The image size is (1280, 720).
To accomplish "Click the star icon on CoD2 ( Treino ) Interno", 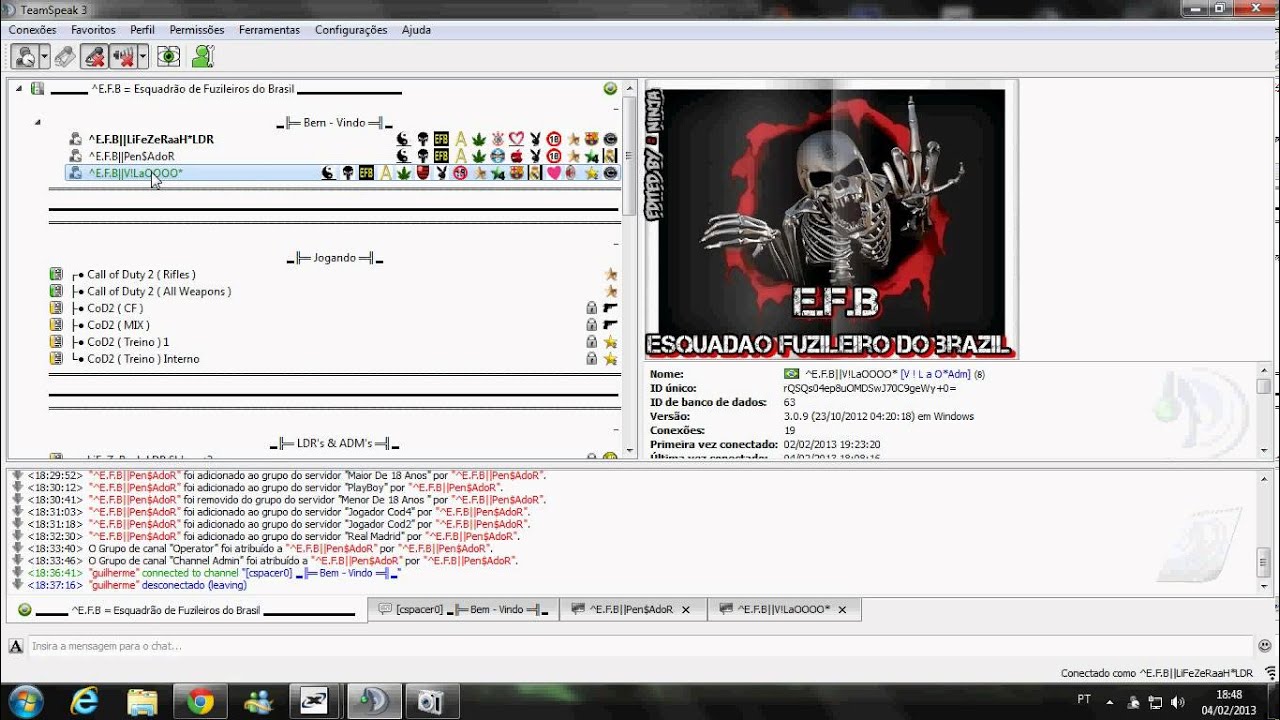I will point(610,359).
